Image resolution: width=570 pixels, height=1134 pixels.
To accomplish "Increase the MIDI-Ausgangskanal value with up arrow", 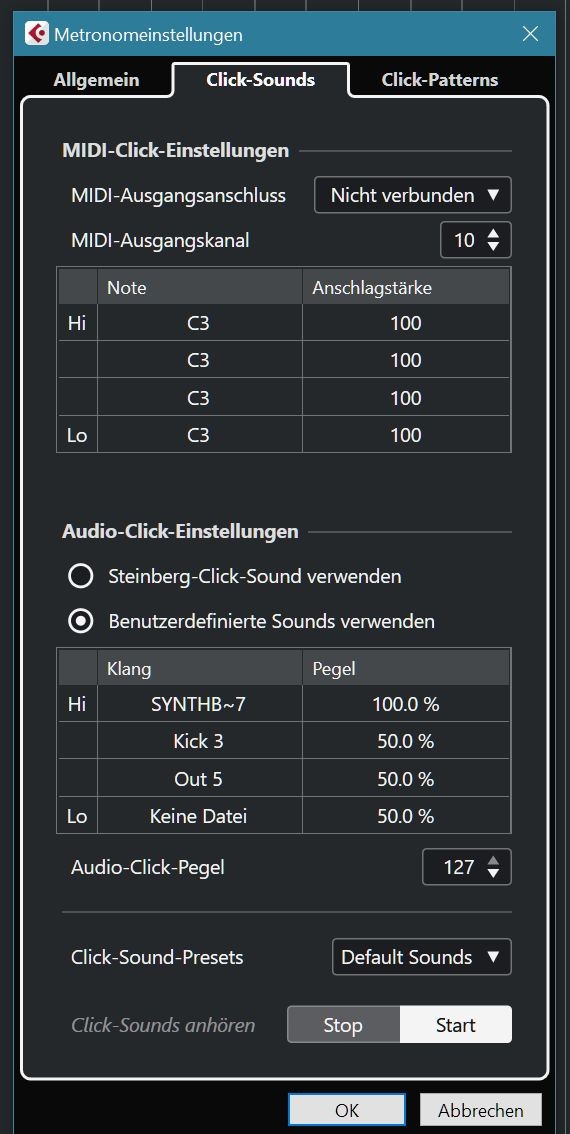I will pos(493,234).
